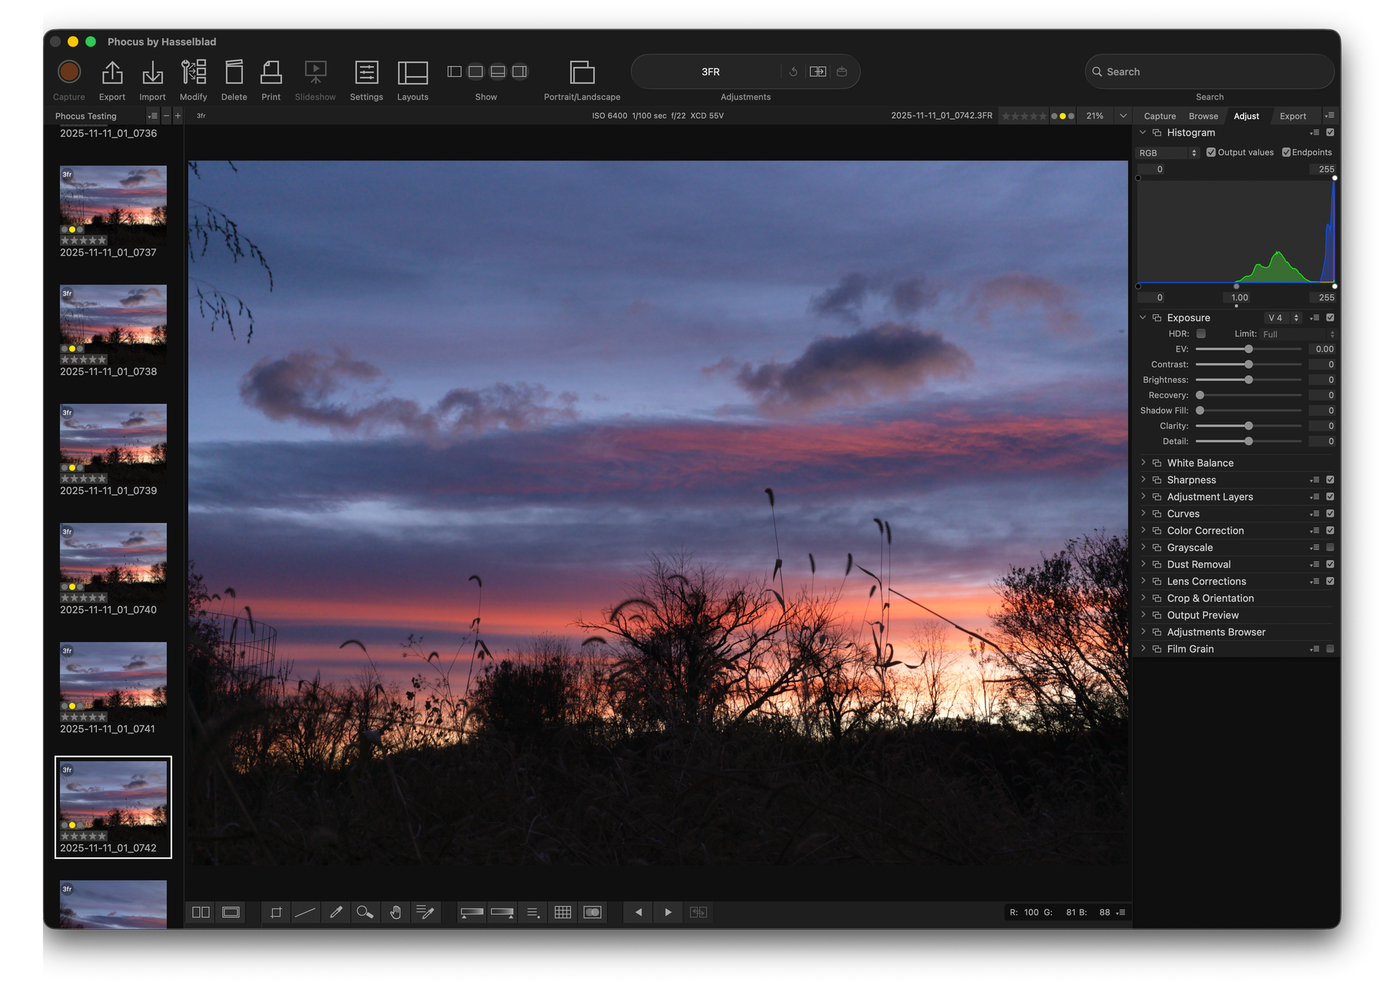Go to the next image arrow
The image size is (1384, 986).
pos(668,912)
